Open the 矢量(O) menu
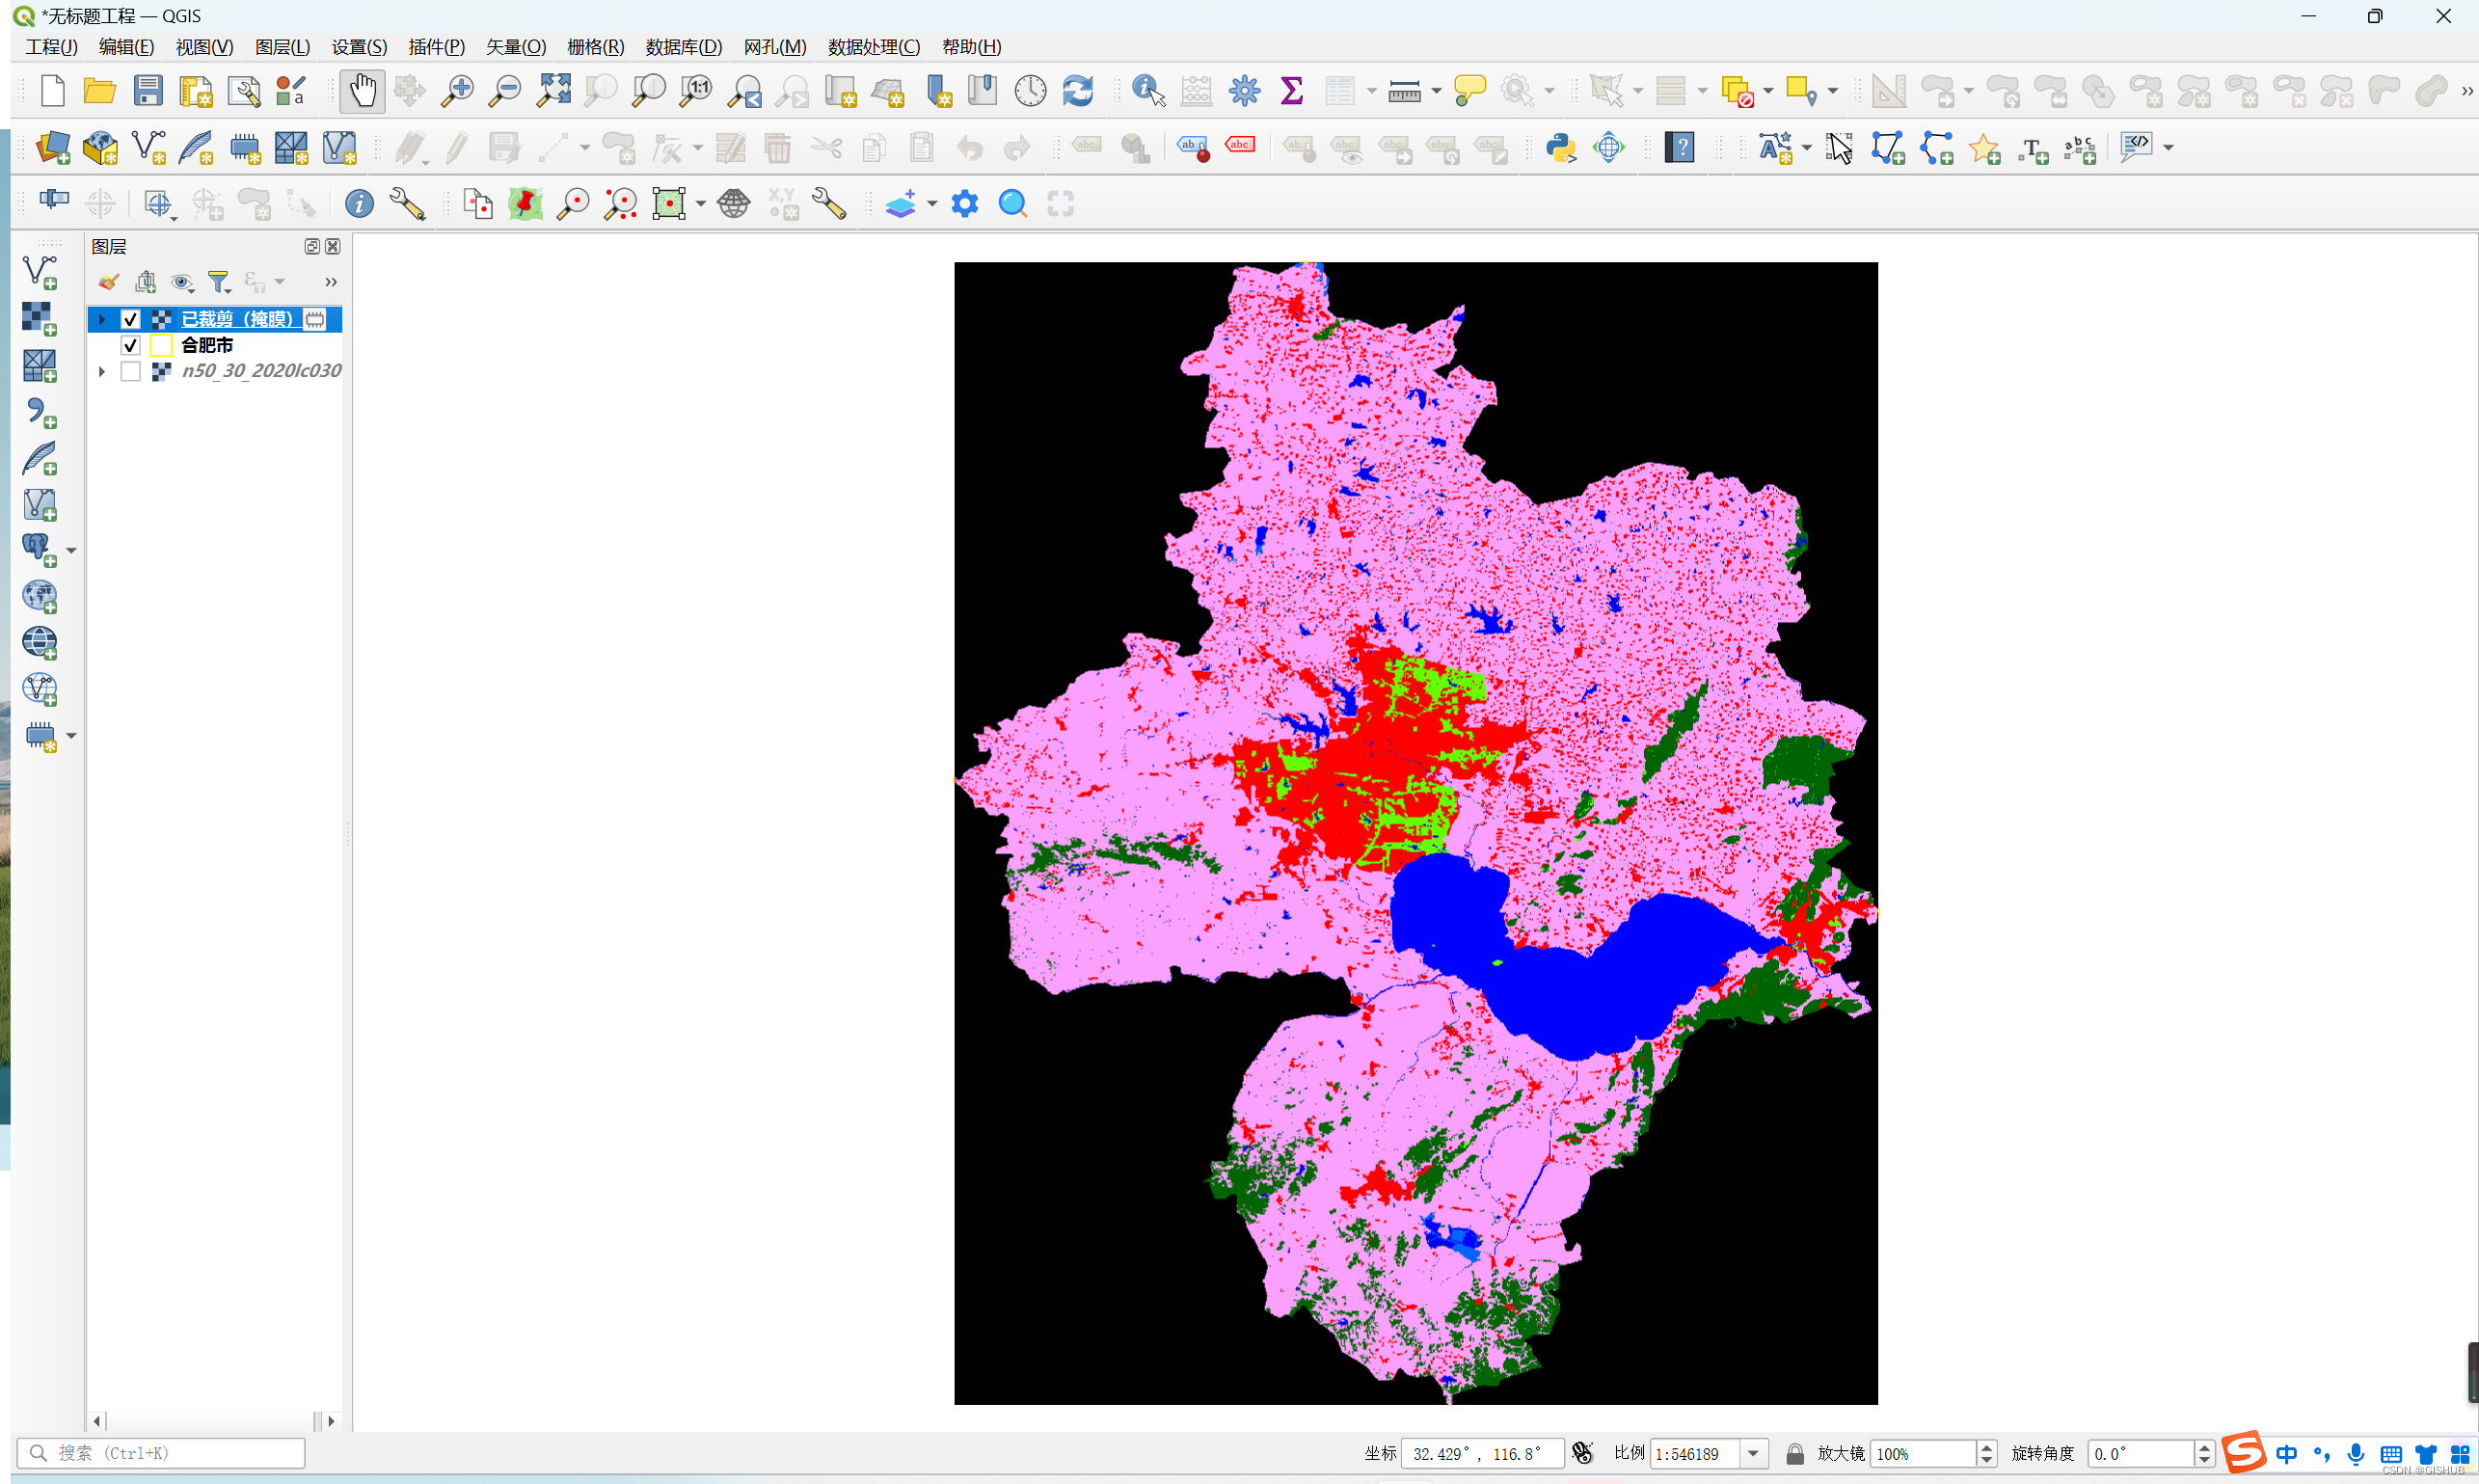Screen dimensions: 2479x1484 click(515, 47)
